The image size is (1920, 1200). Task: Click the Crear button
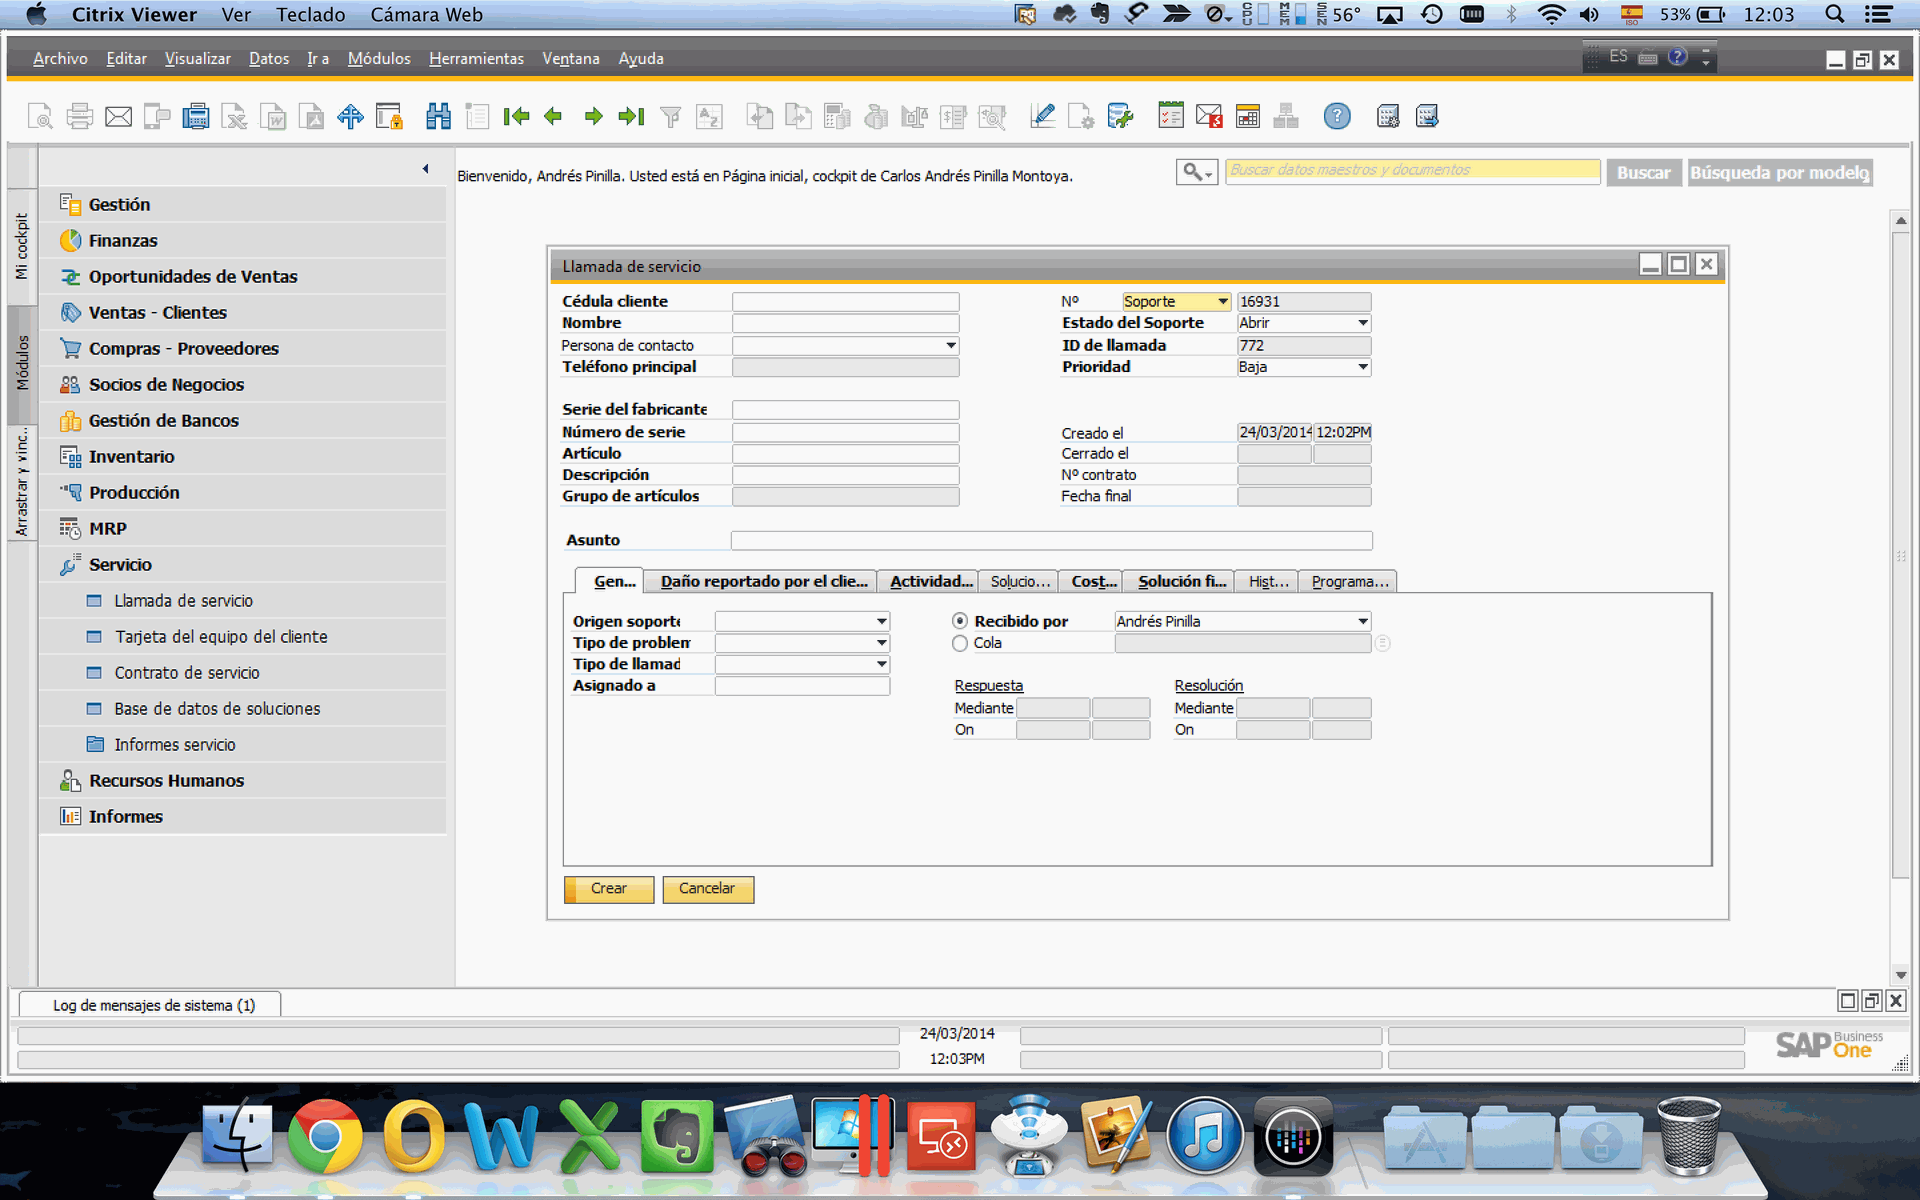tap(608, 889)
